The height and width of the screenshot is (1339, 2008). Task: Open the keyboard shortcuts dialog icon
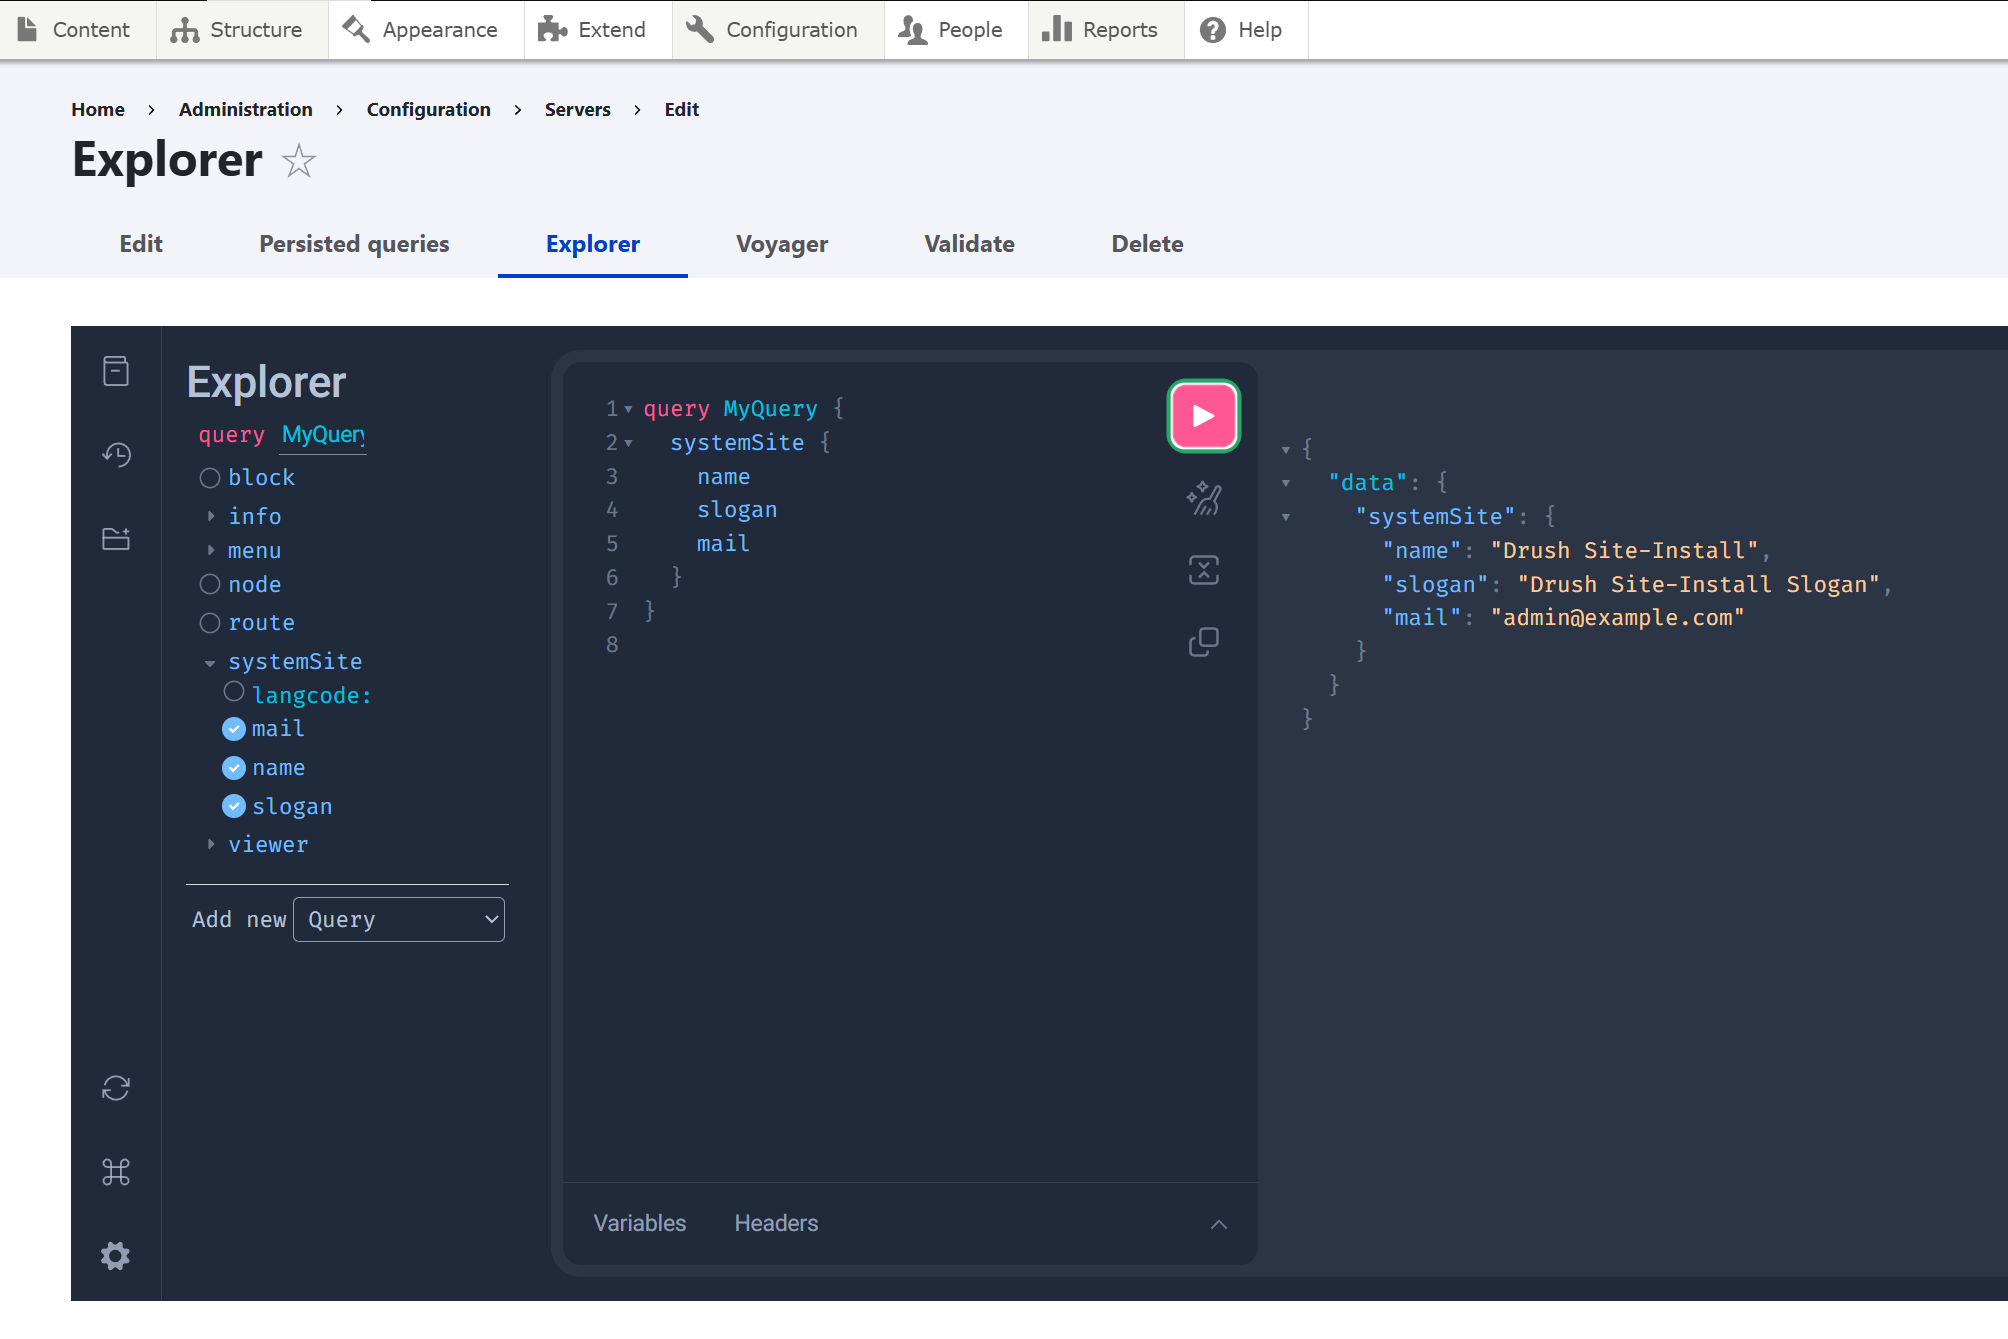click(x=116, y=1172)
